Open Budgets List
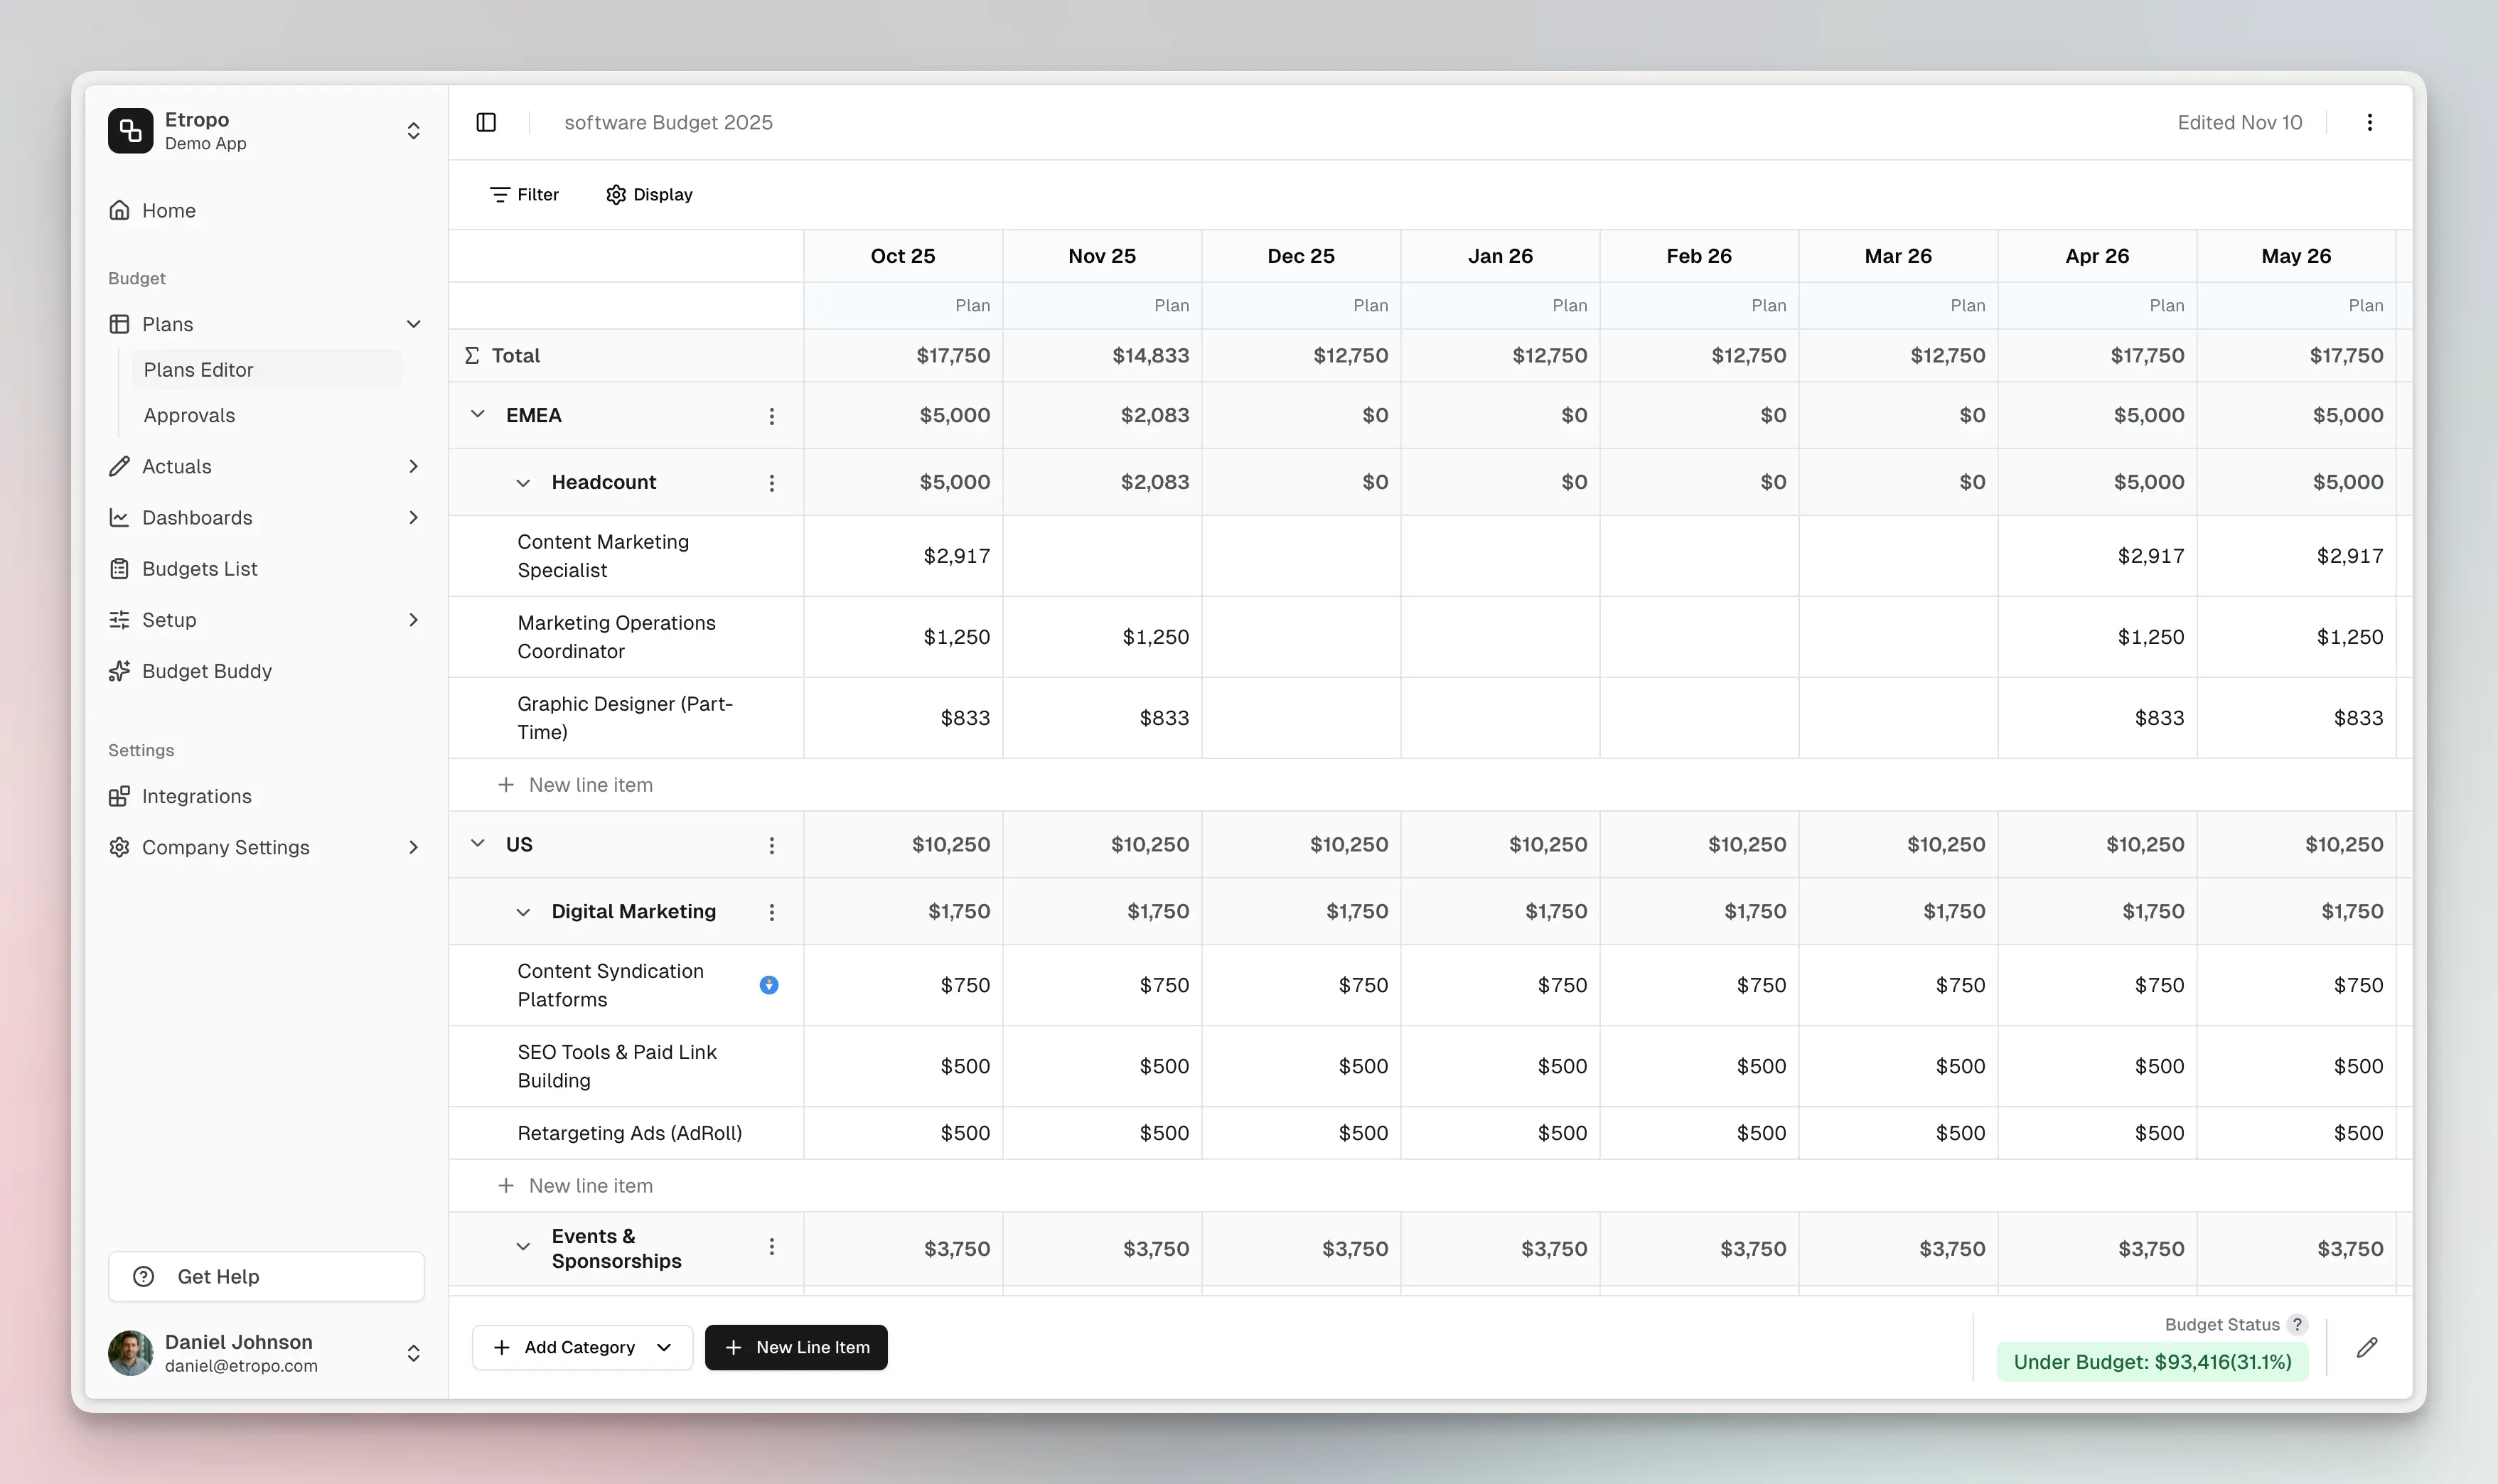 pyautogui.click(x=199, y=568)
